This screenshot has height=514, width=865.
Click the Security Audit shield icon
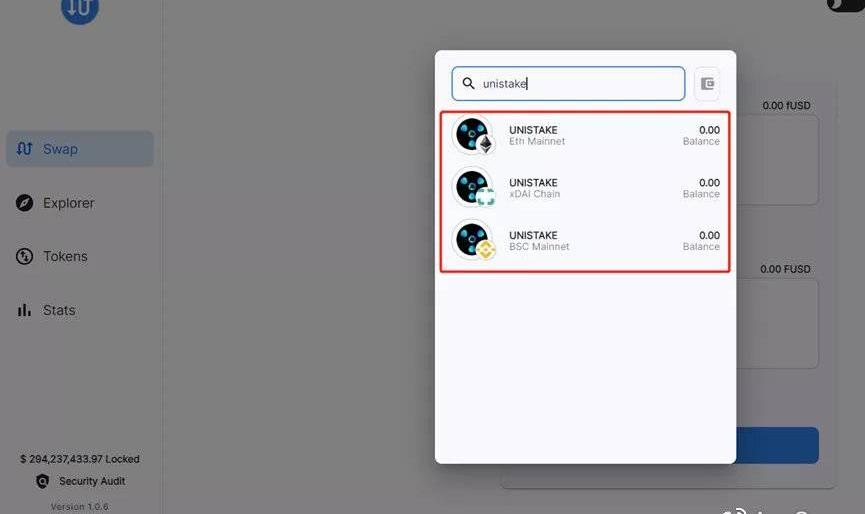click(x=42, y=481)
